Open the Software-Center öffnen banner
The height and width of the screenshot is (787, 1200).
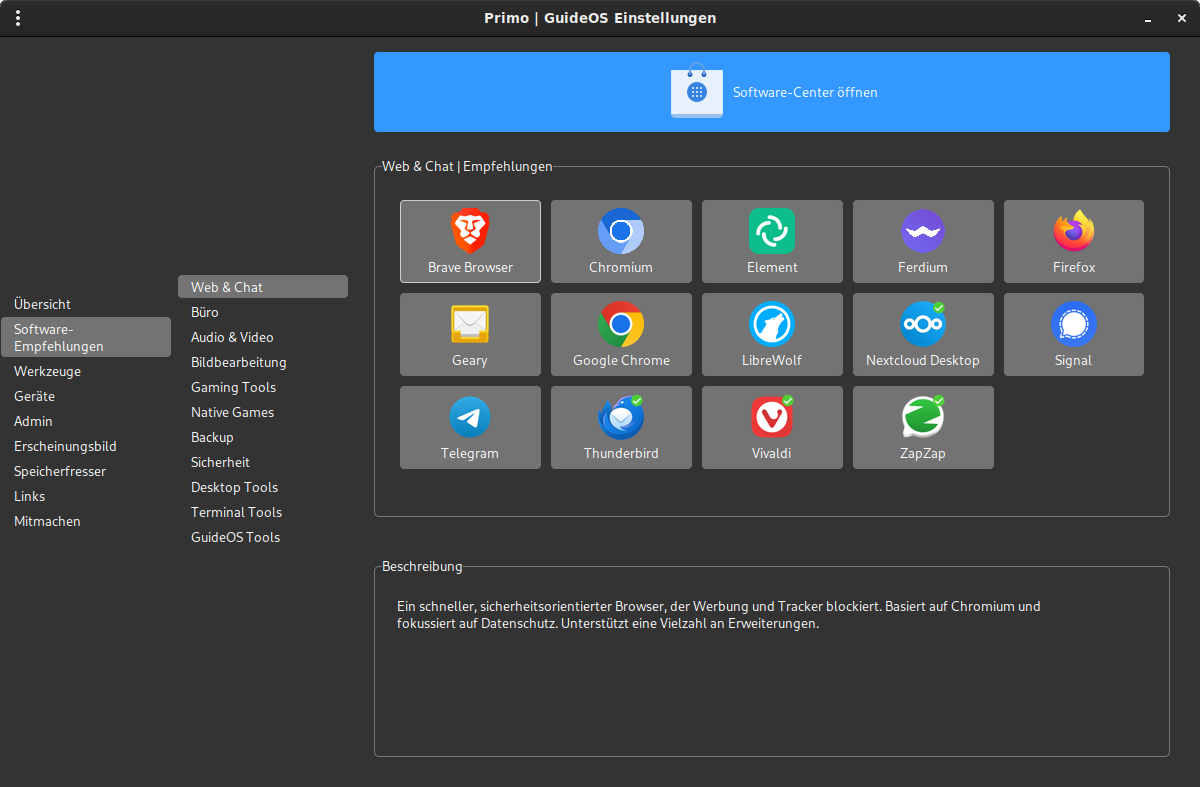click(772, 92)
